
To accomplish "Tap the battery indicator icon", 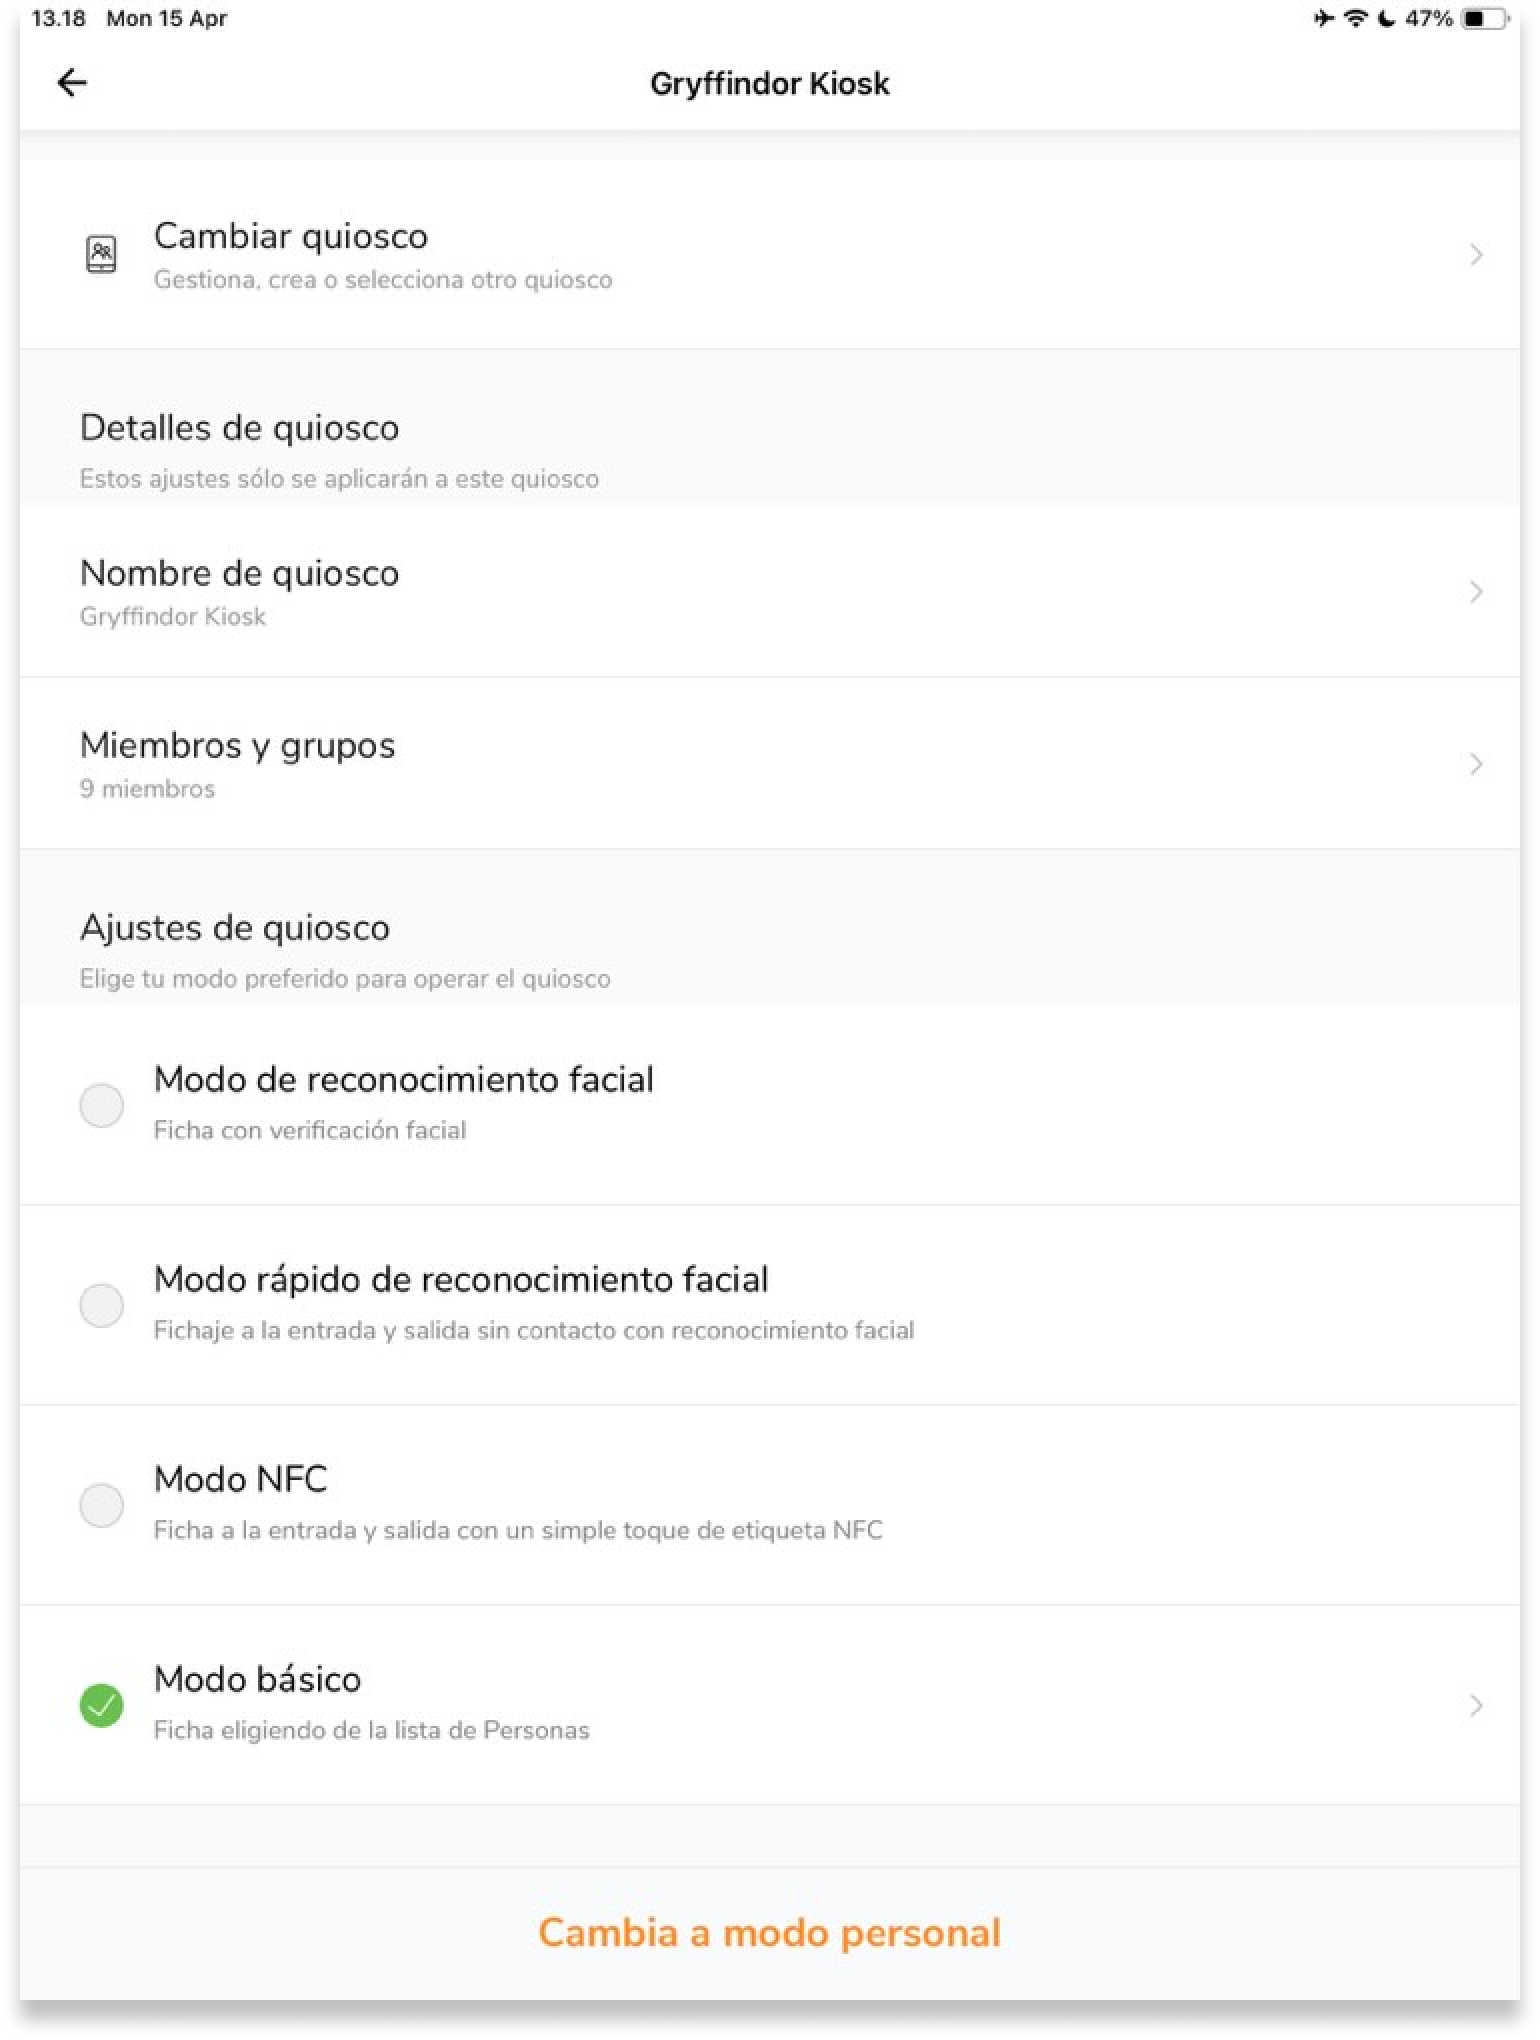I will 1485,19.
